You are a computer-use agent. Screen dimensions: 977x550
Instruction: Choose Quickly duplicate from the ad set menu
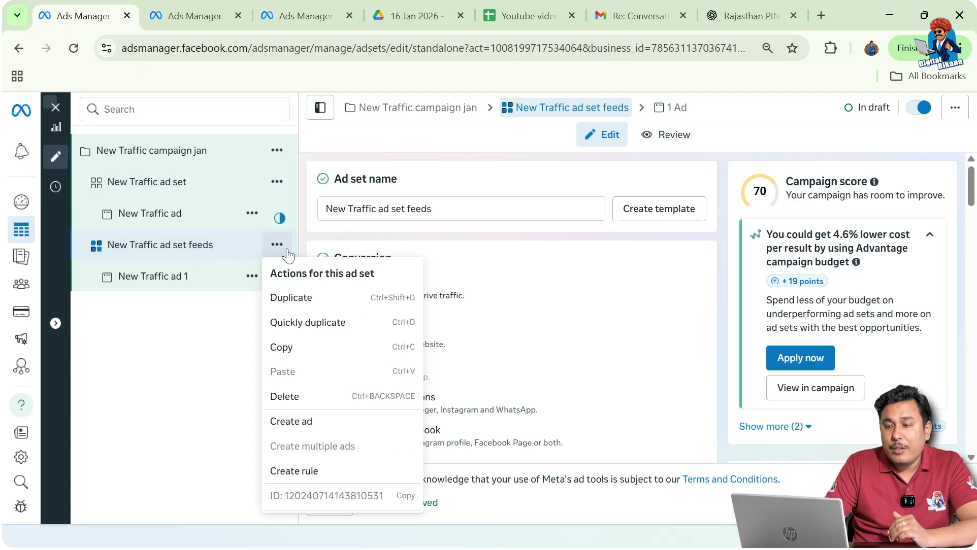[x=308, y=322]
